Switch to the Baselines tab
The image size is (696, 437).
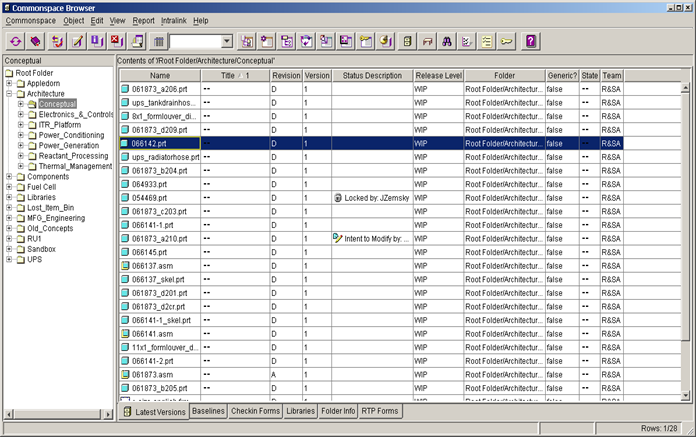coord(208,411)
